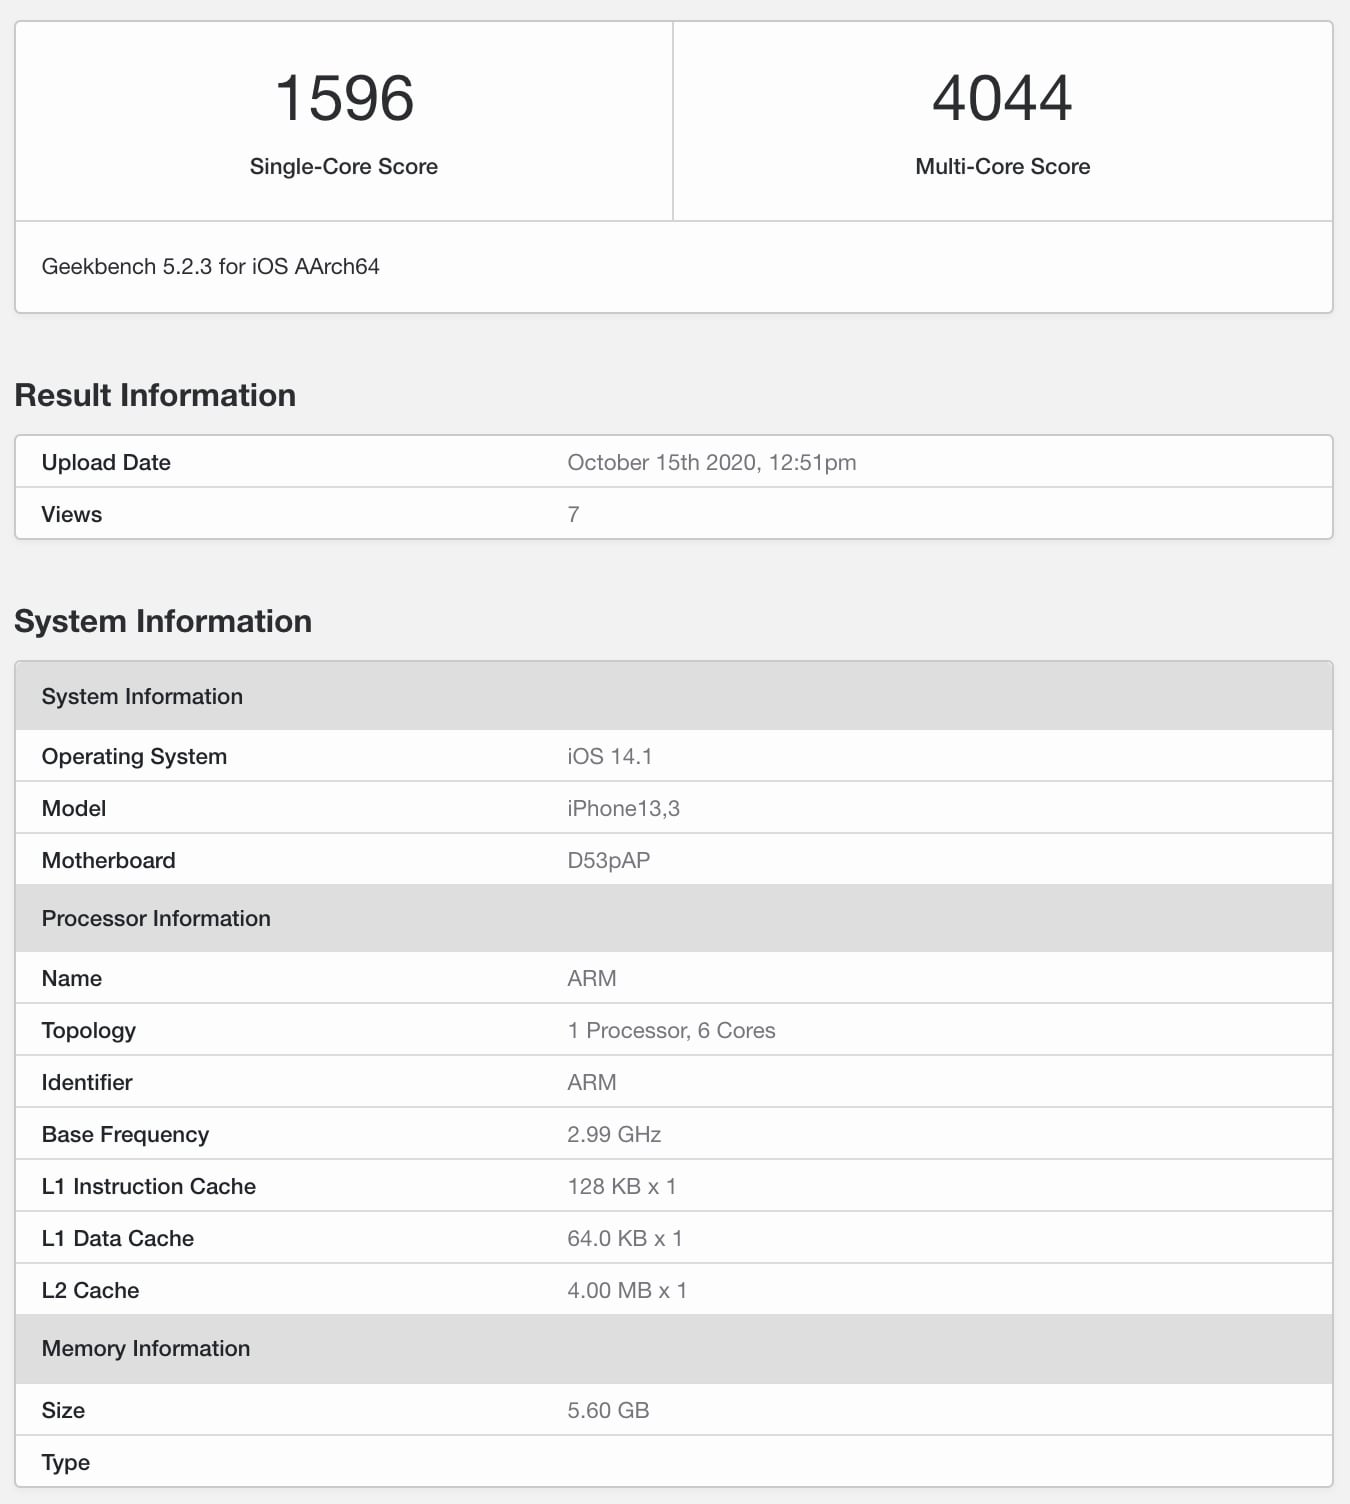Select the 5.60 GB memory size value
This screenshot has height=1504, width=1350.
(608, 1410)
